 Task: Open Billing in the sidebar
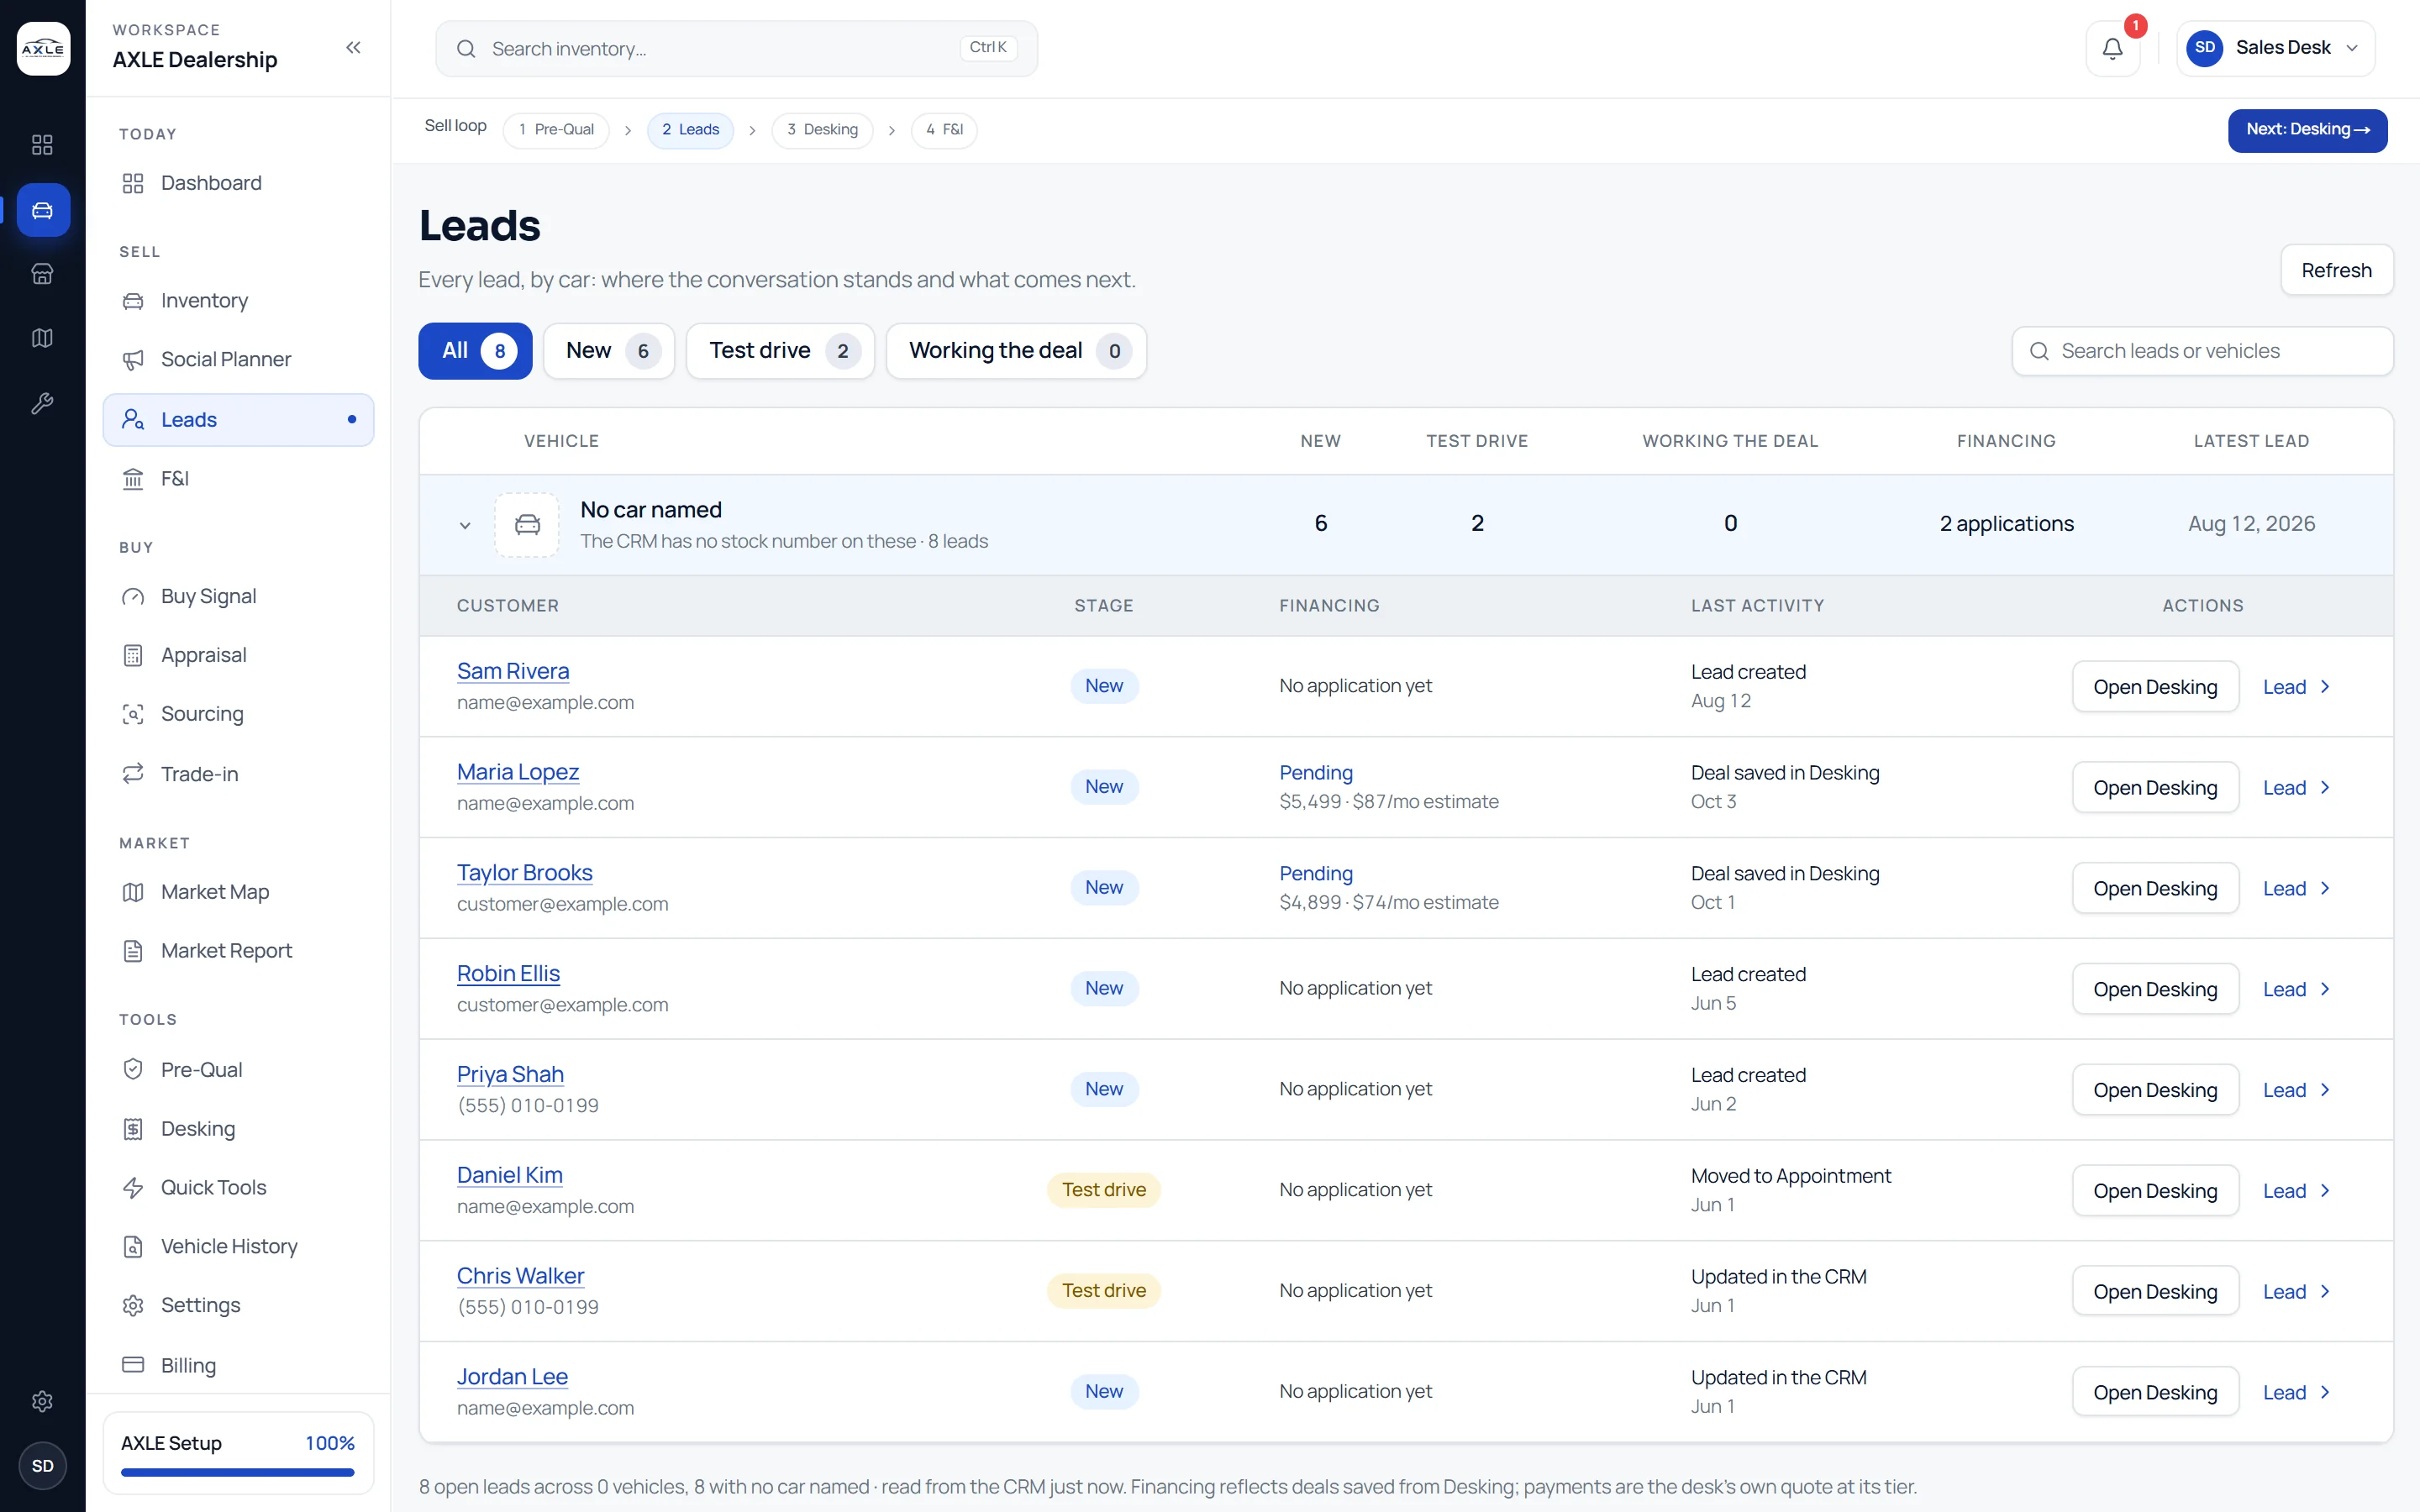(238, 1365)
